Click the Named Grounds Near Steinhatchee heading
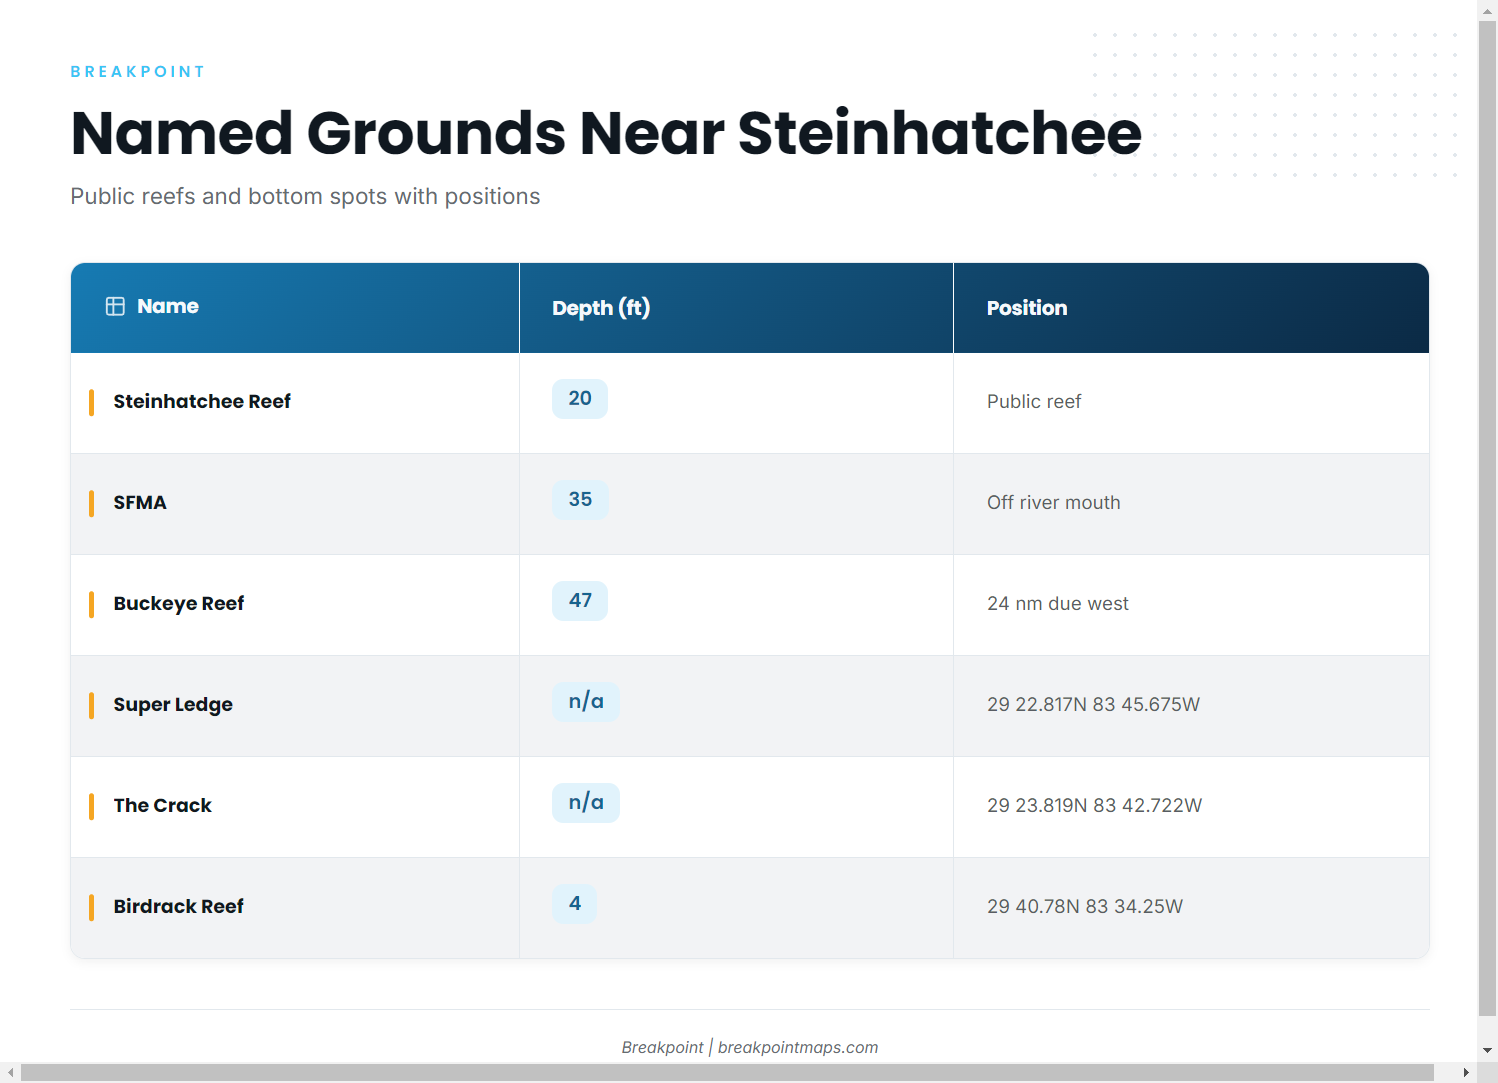 coord(606,133)
